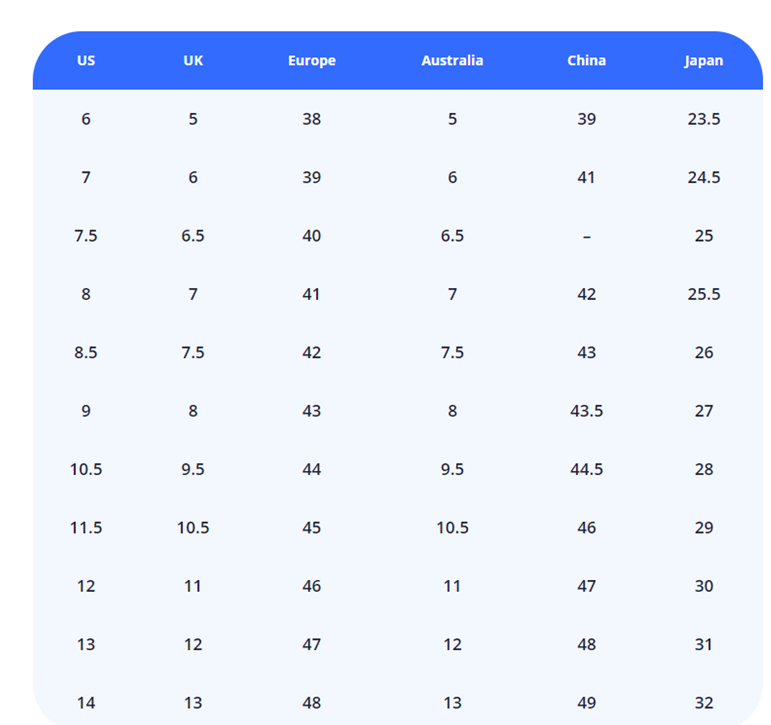This screenshot has height=725, width=771.
Task: Select the US size 14 cell
Action: 86,703
